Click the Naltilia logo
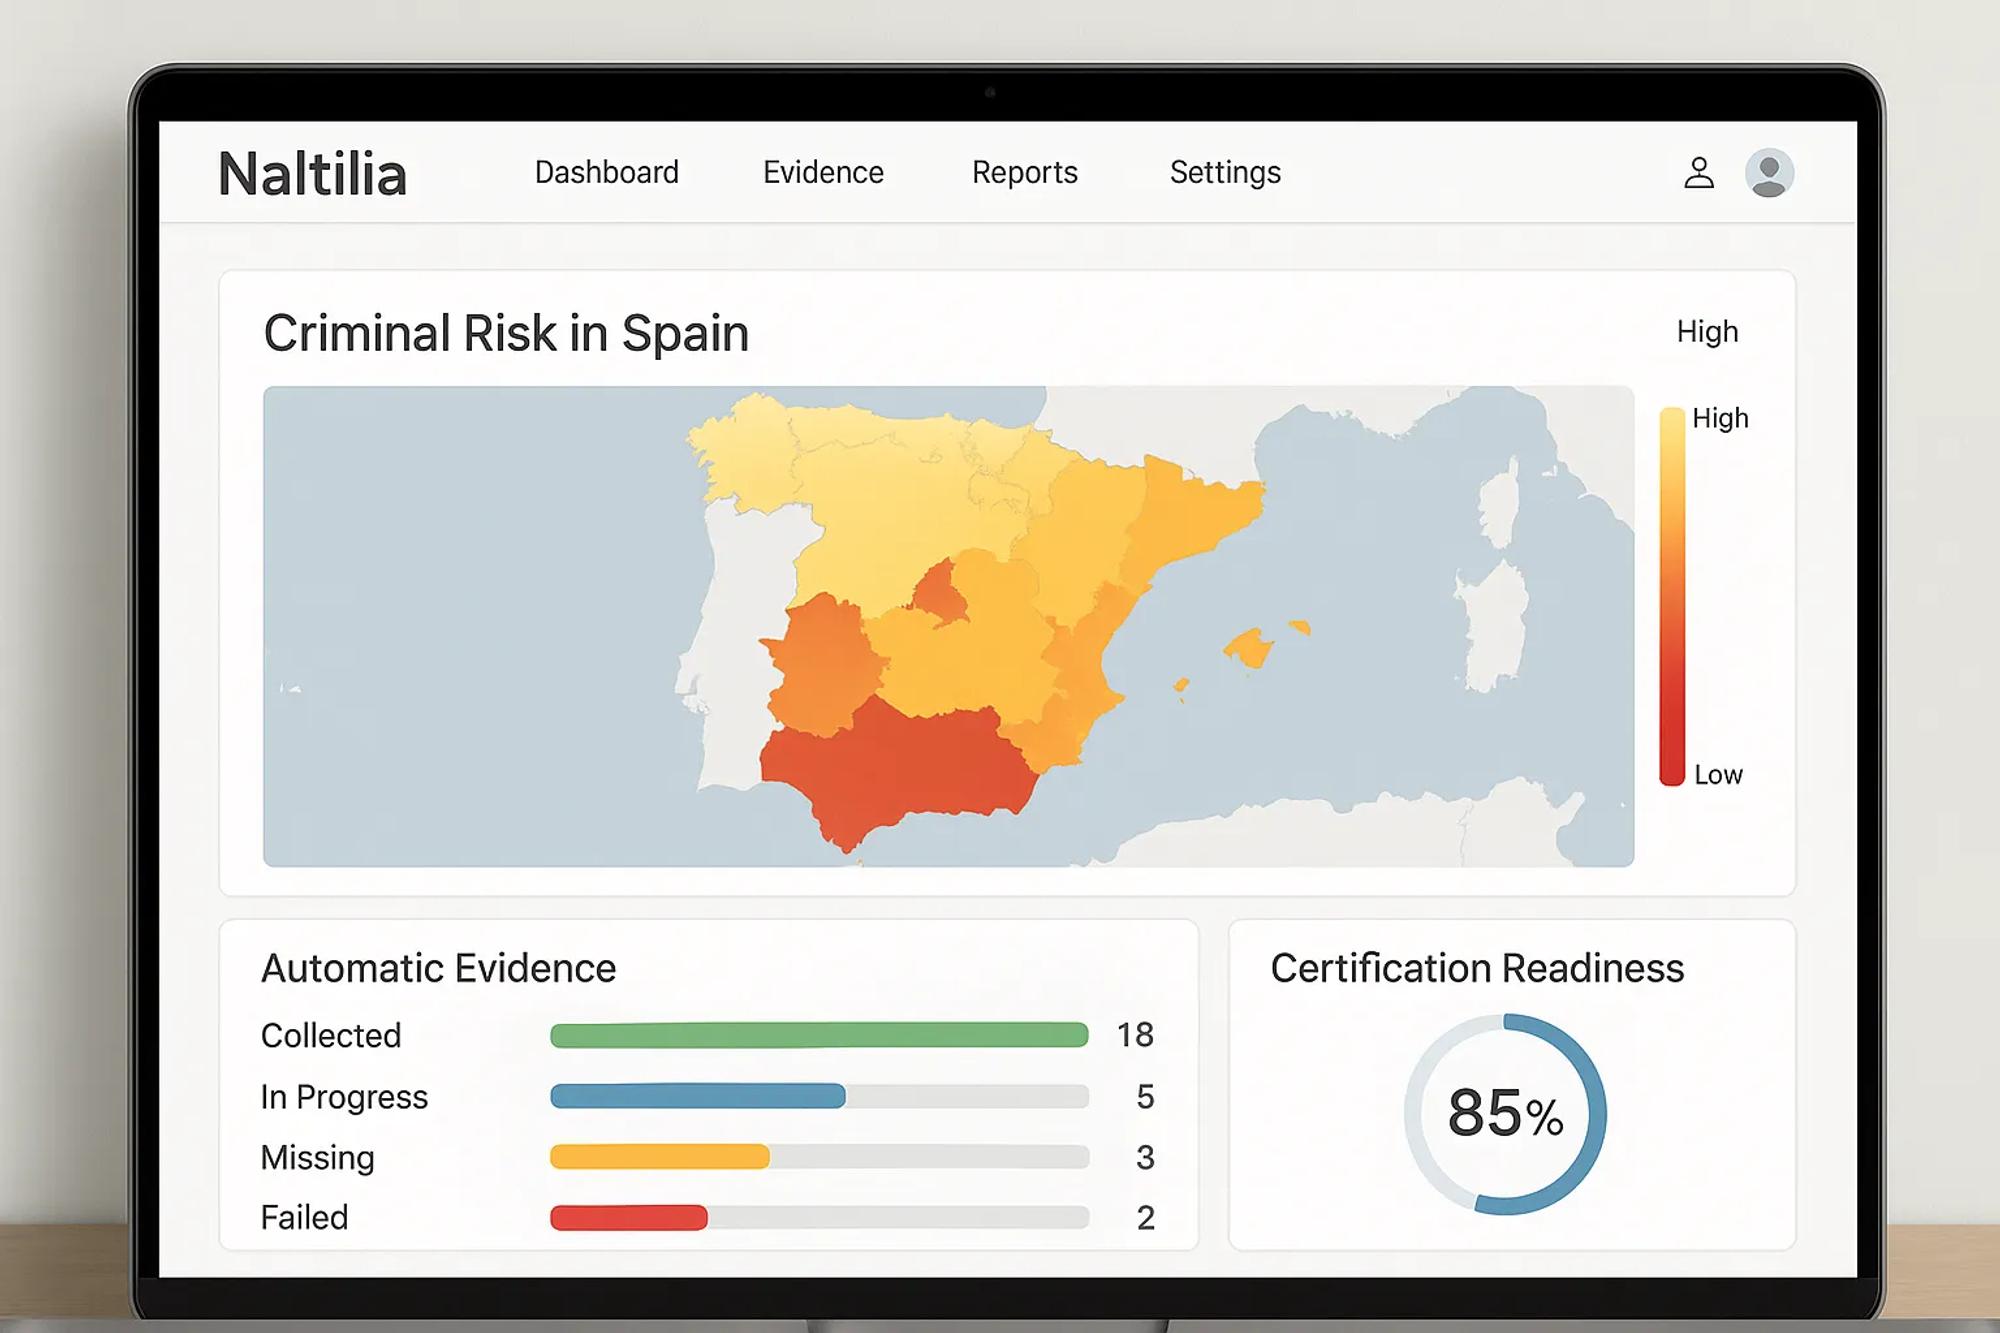 312,174
